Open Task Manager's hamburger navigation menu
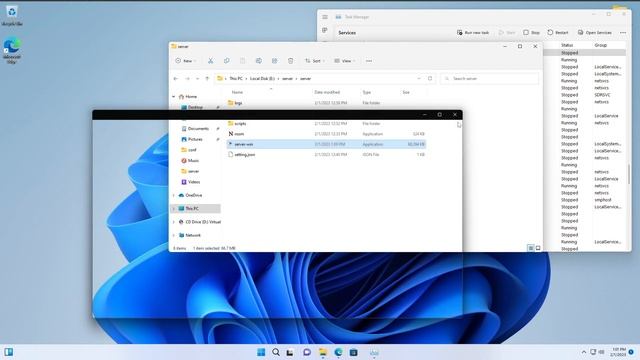Viewport: 640px width, 360px height. pyautogui.click(x=325, y=17)
